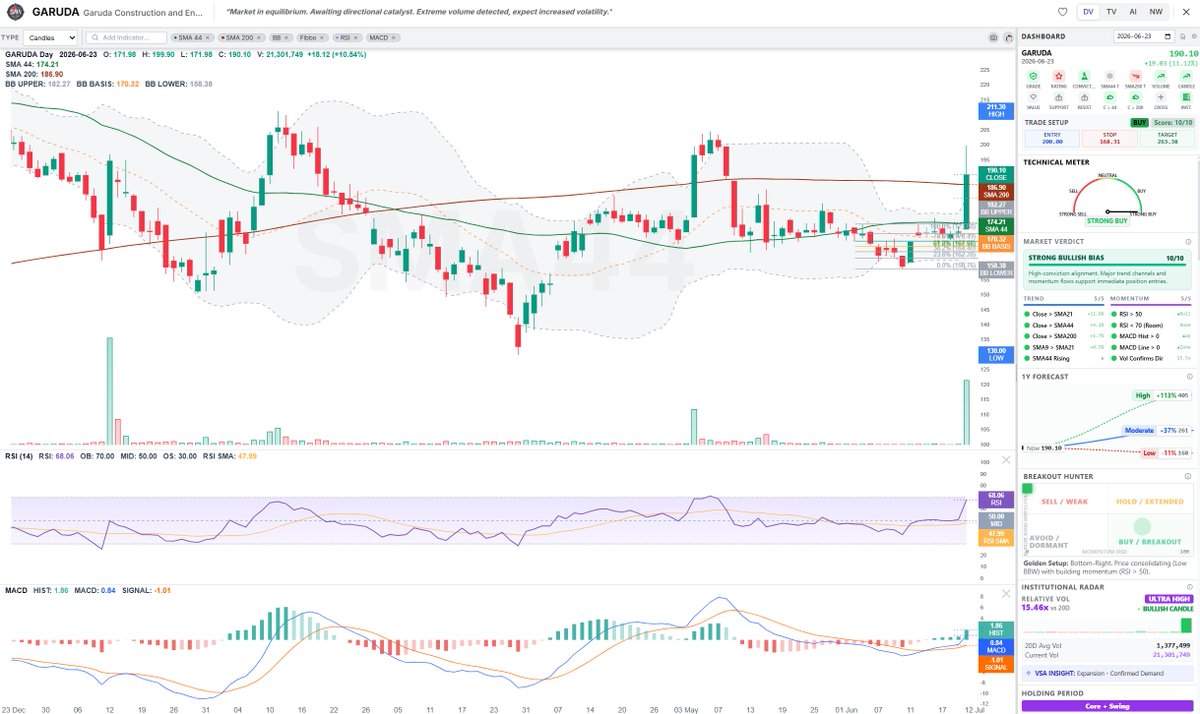This screenshot has height=714, width=1200.
Task: Open the GRADE shield indicator
Action: point(1033,76)
